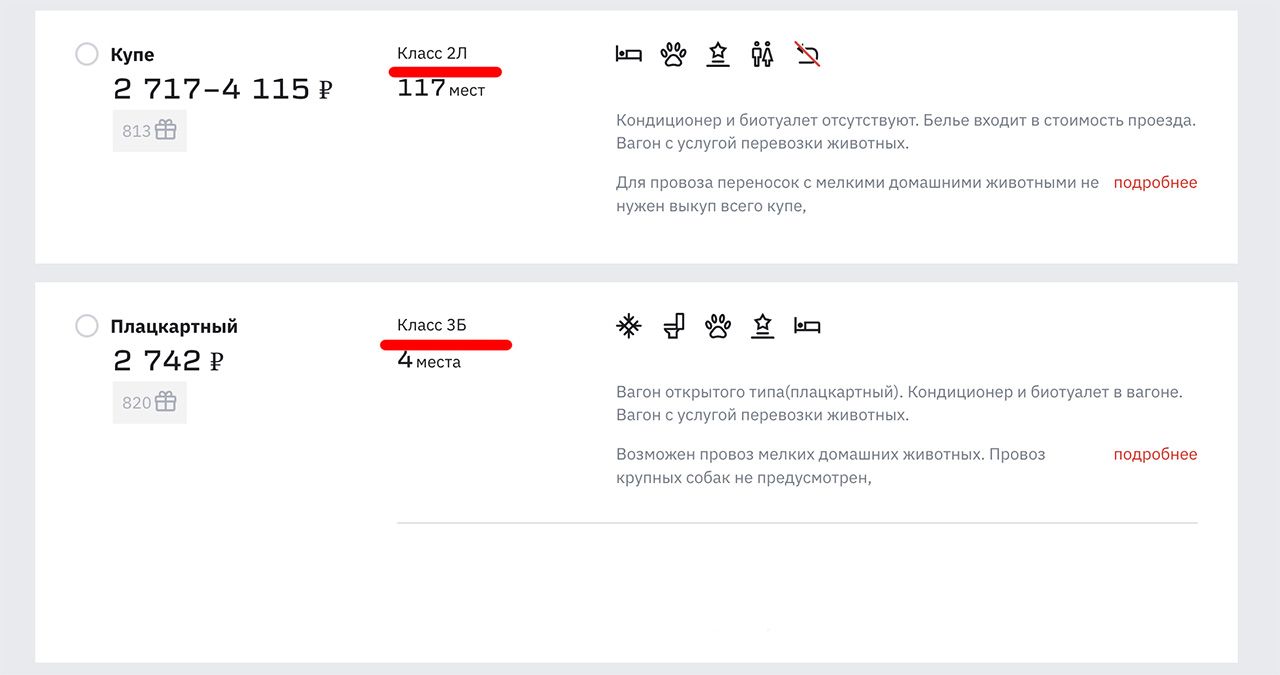This screenshot has width=1280, height=675.
Task: Click the Класс 3Б label
Action: click(431, 325)
